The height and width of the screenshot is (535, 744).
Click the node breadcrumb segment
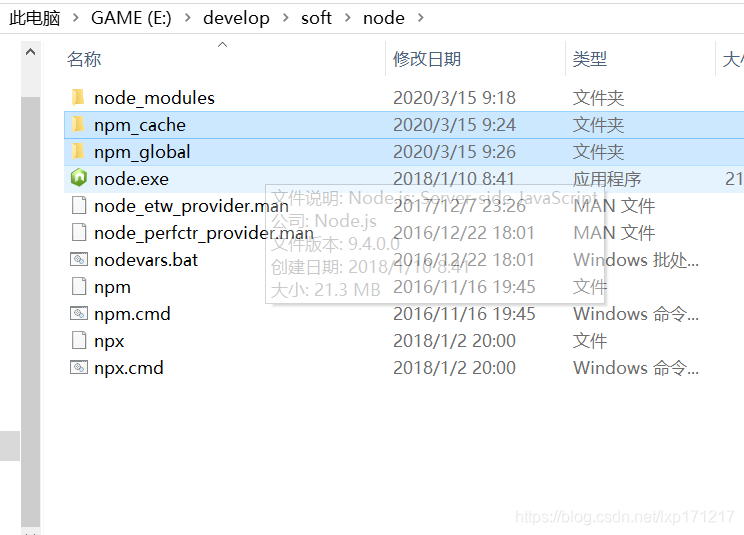(384, 18)
